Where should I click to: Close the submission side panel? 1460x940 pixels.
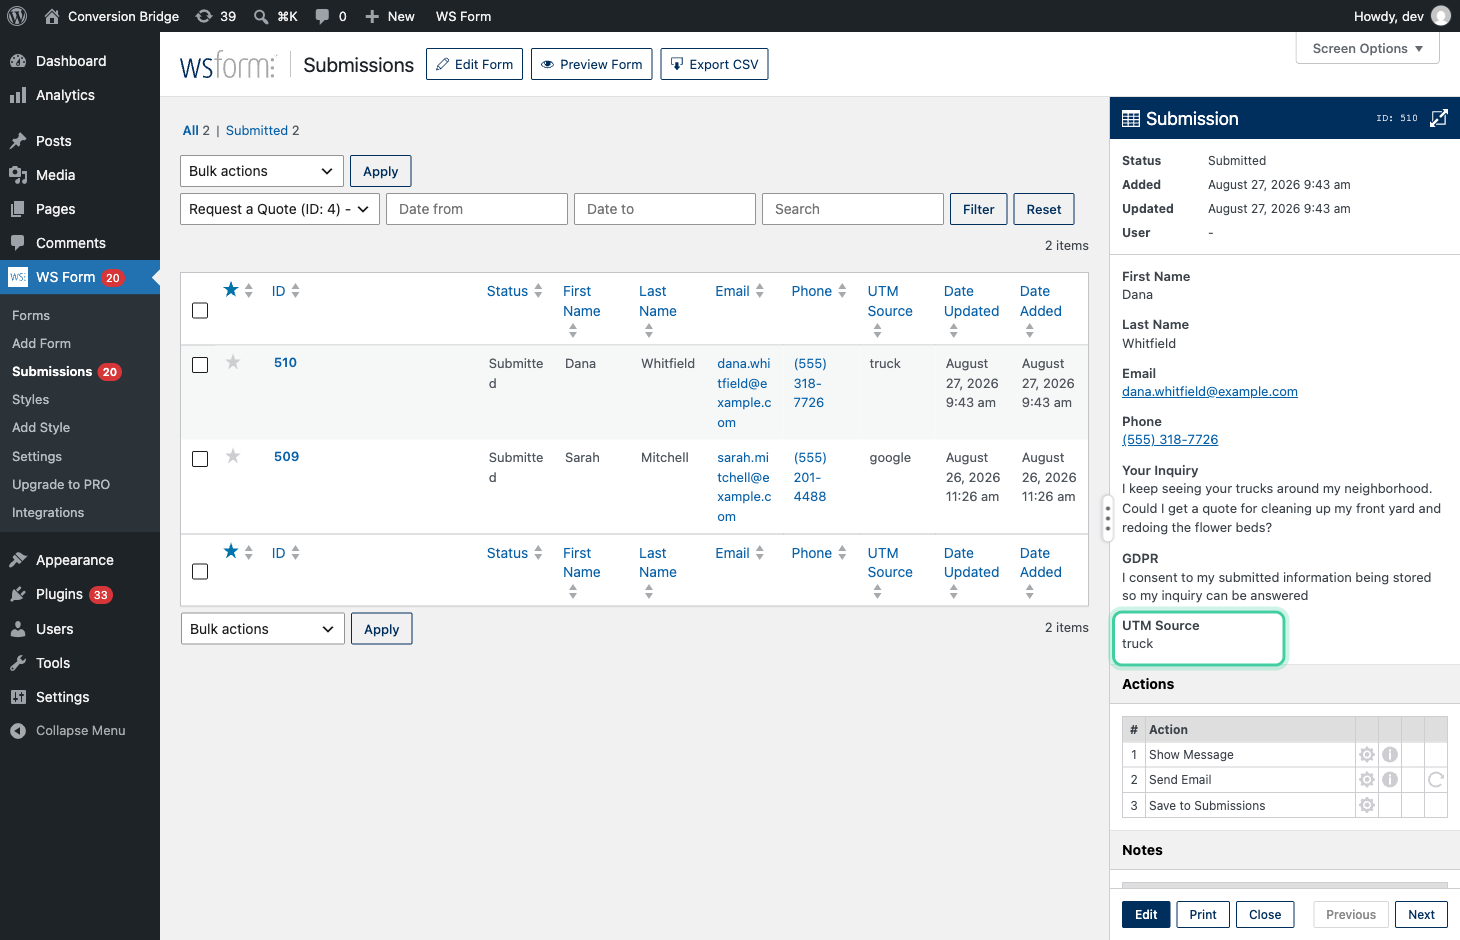1265,914
